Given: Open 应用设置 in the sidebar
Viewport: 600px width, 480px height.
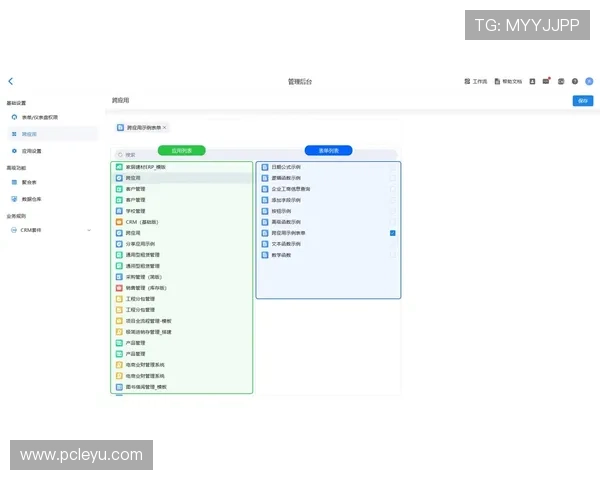Looking at the screenshot, I should [x=52, y=151].
